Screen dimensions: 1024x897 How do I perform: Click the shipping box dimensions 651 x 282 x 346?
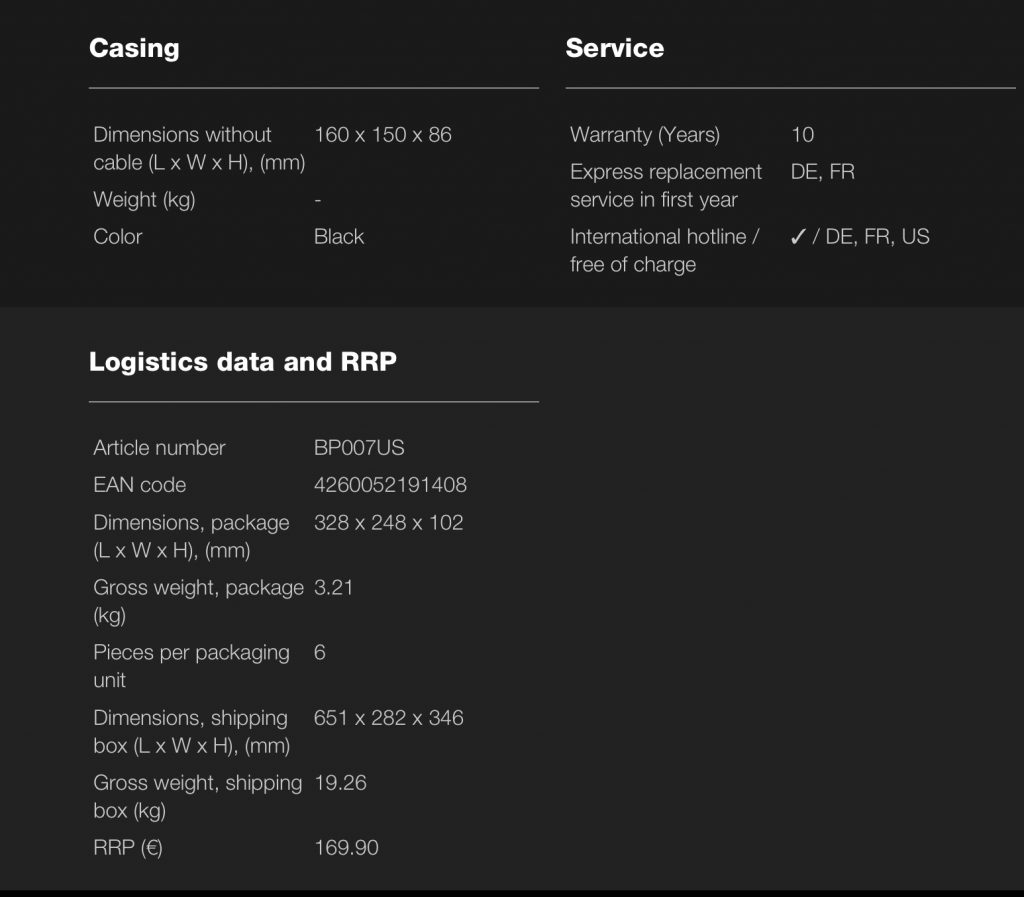coord(388,718)
